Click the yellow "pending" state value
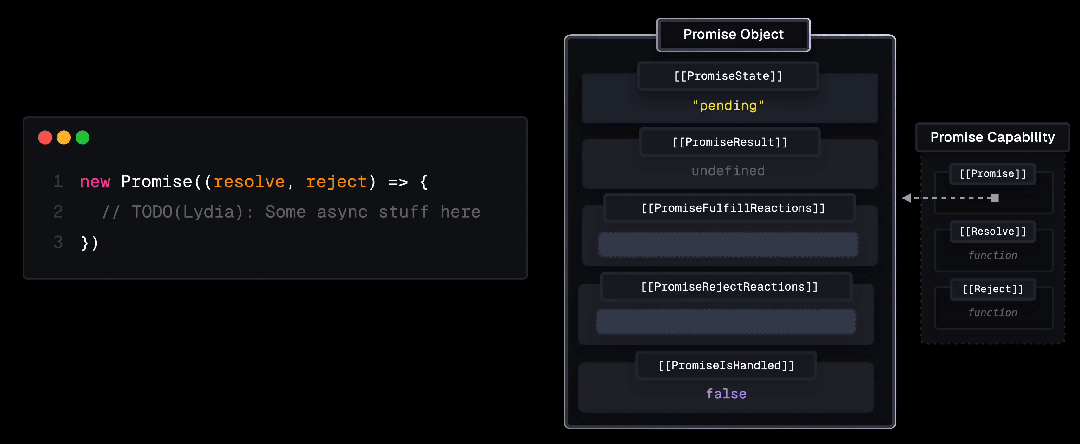The image size is (1080, 444). click(x=727, y=105)
